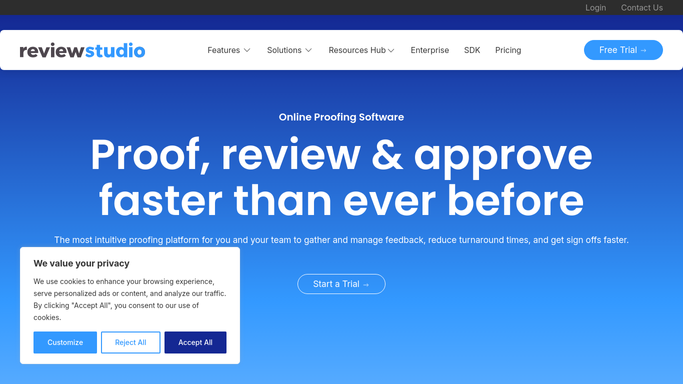The width and height of the screenshot is (683, 384).
Task: Expand the Solutions chevron arrow
Action: tap(308, 51)
